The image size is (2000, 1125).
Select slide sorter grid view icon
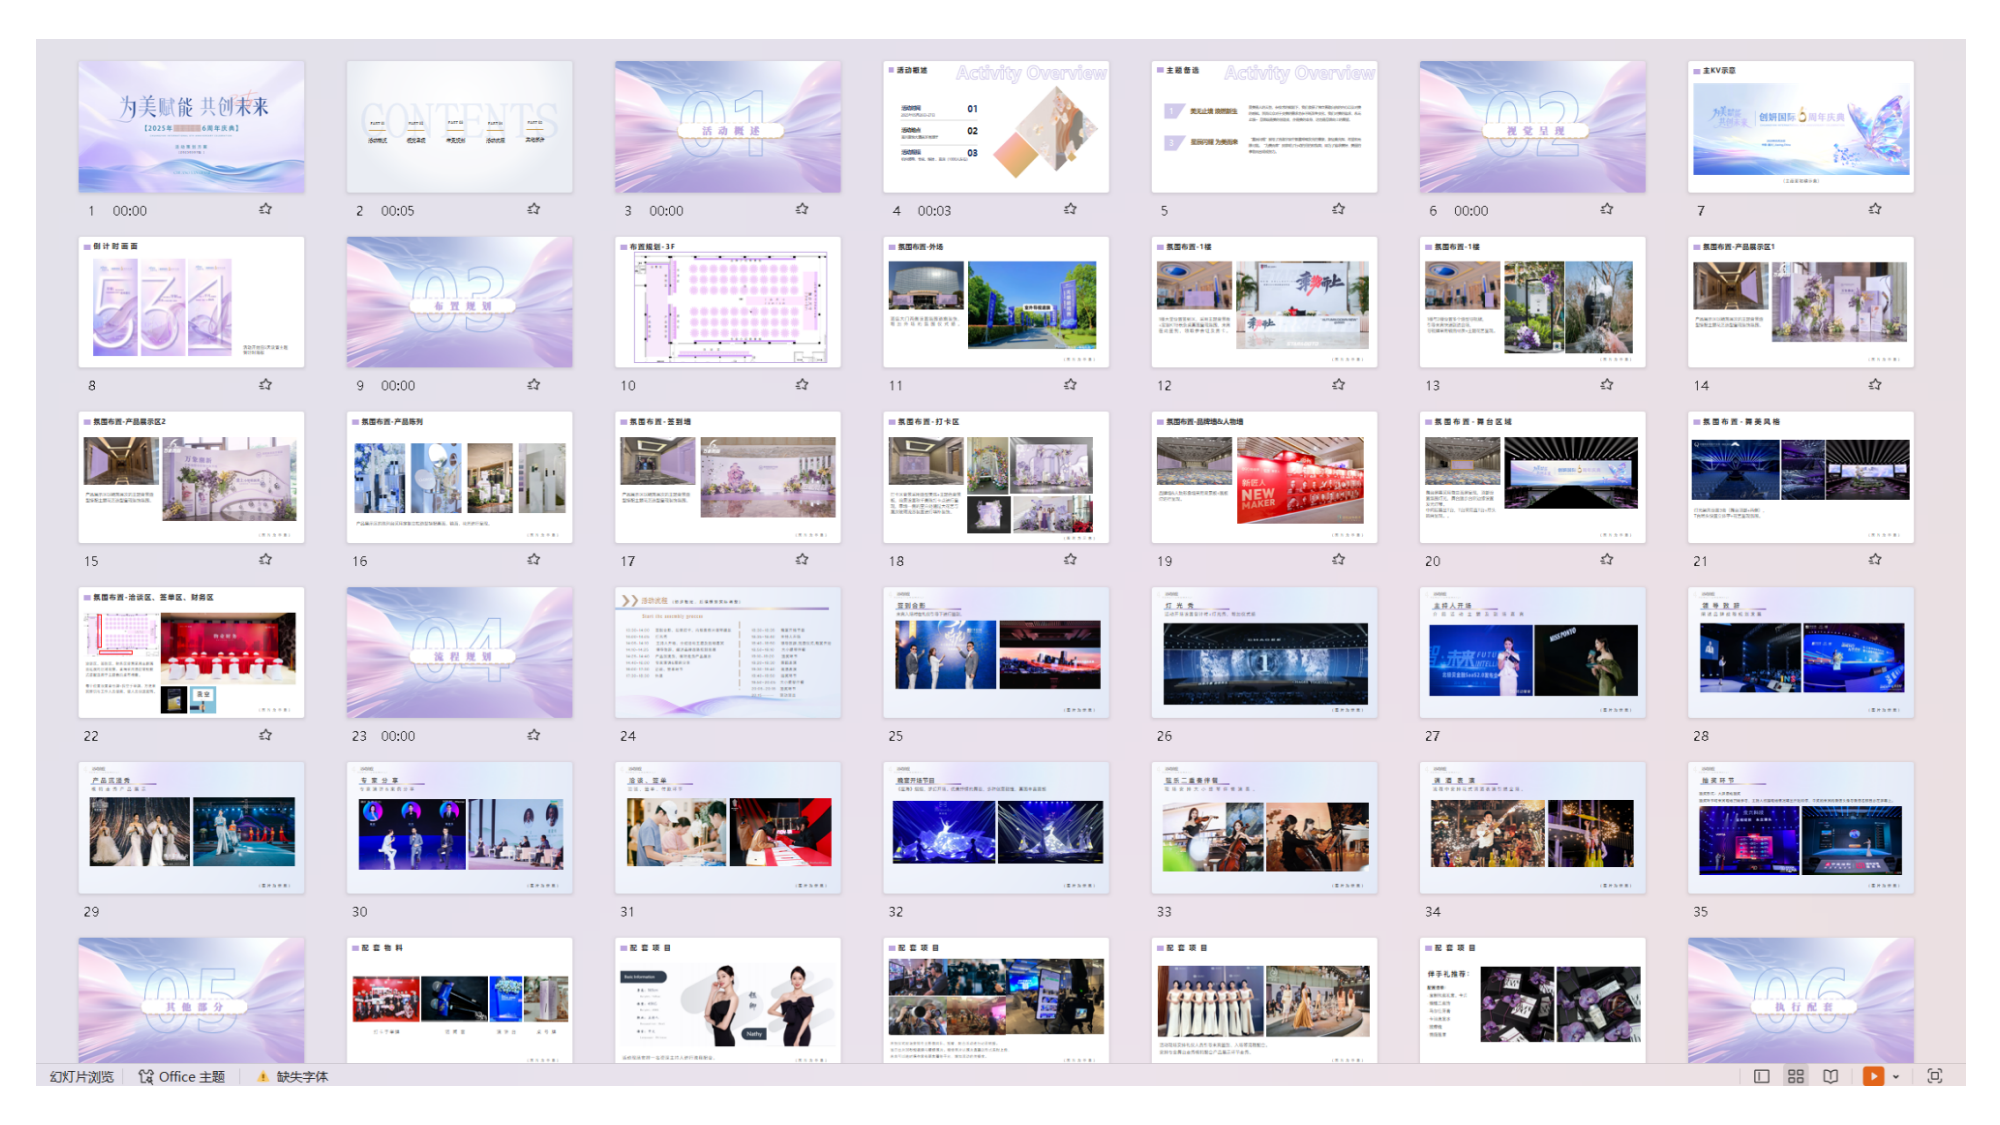click(x=1796, y=1076)
